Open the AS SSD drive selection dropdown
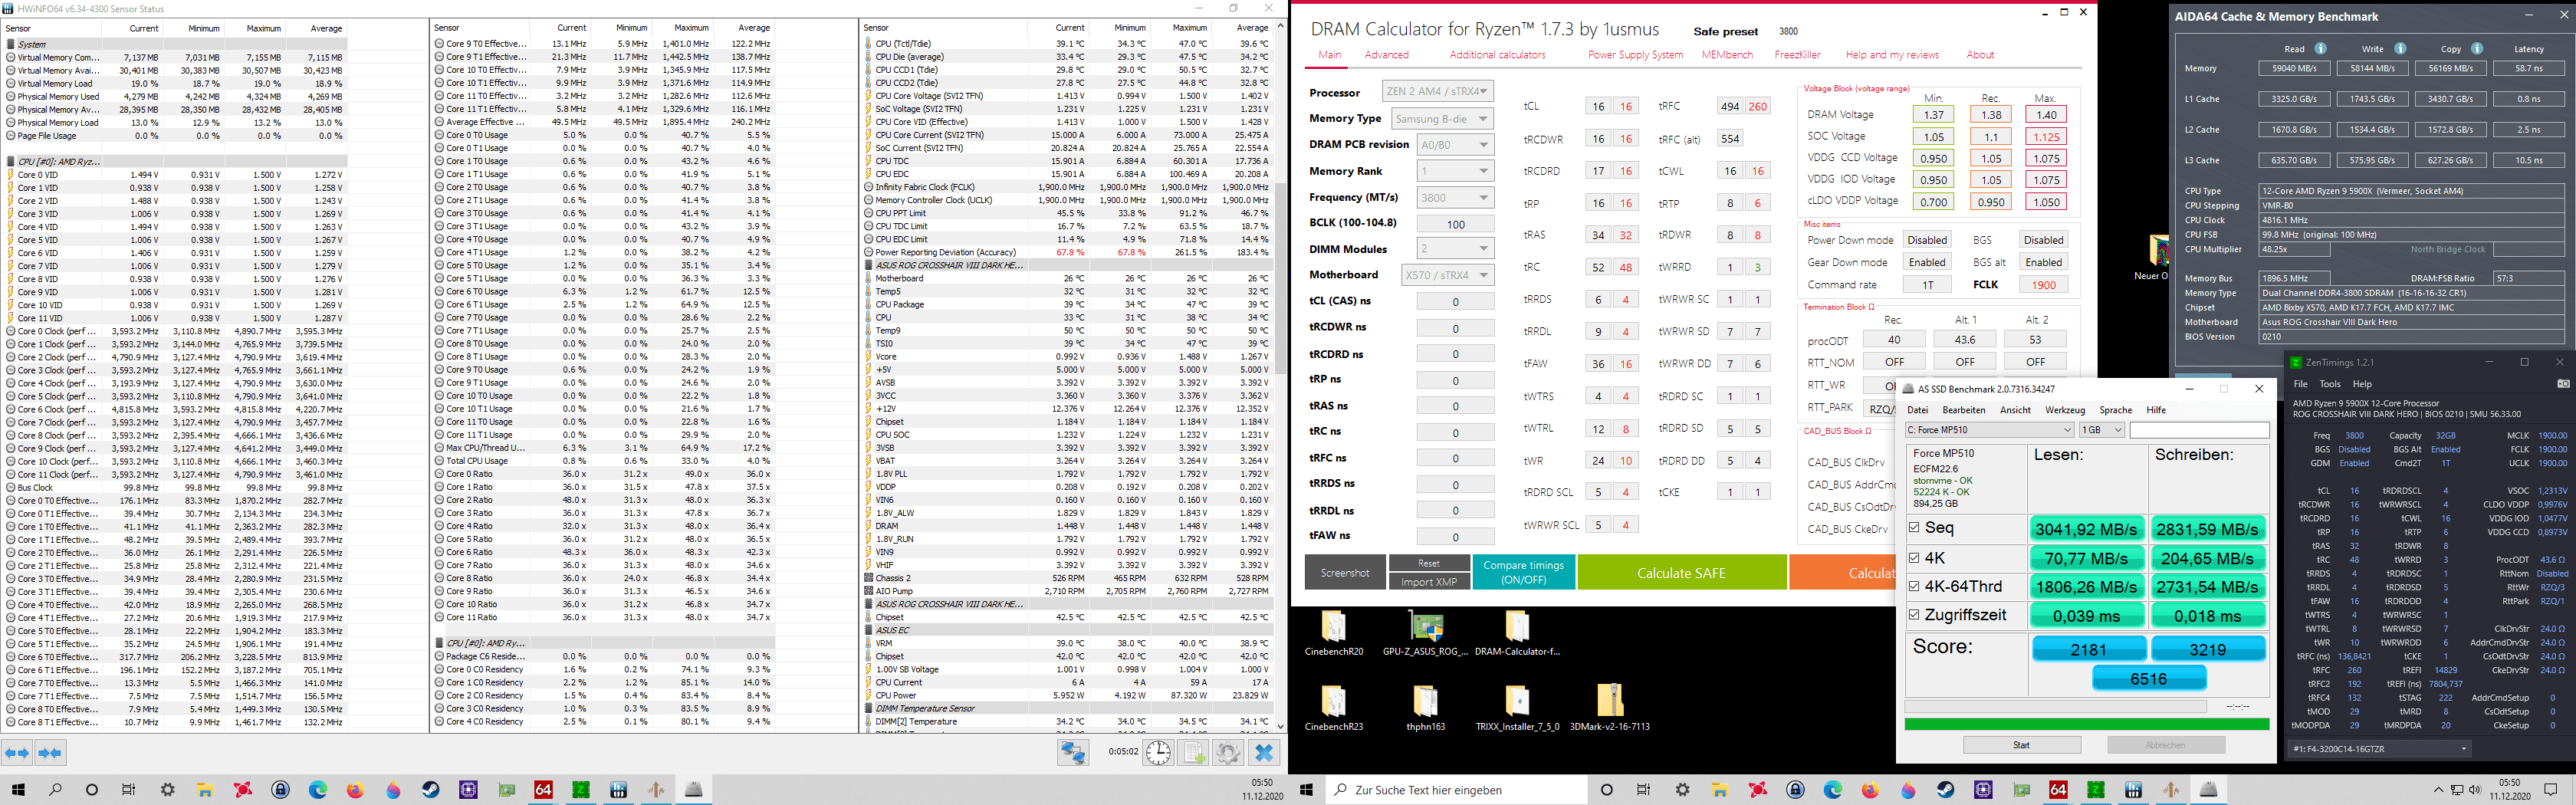Viewport: 2576px width, 805px height. tap(1989, 430)
